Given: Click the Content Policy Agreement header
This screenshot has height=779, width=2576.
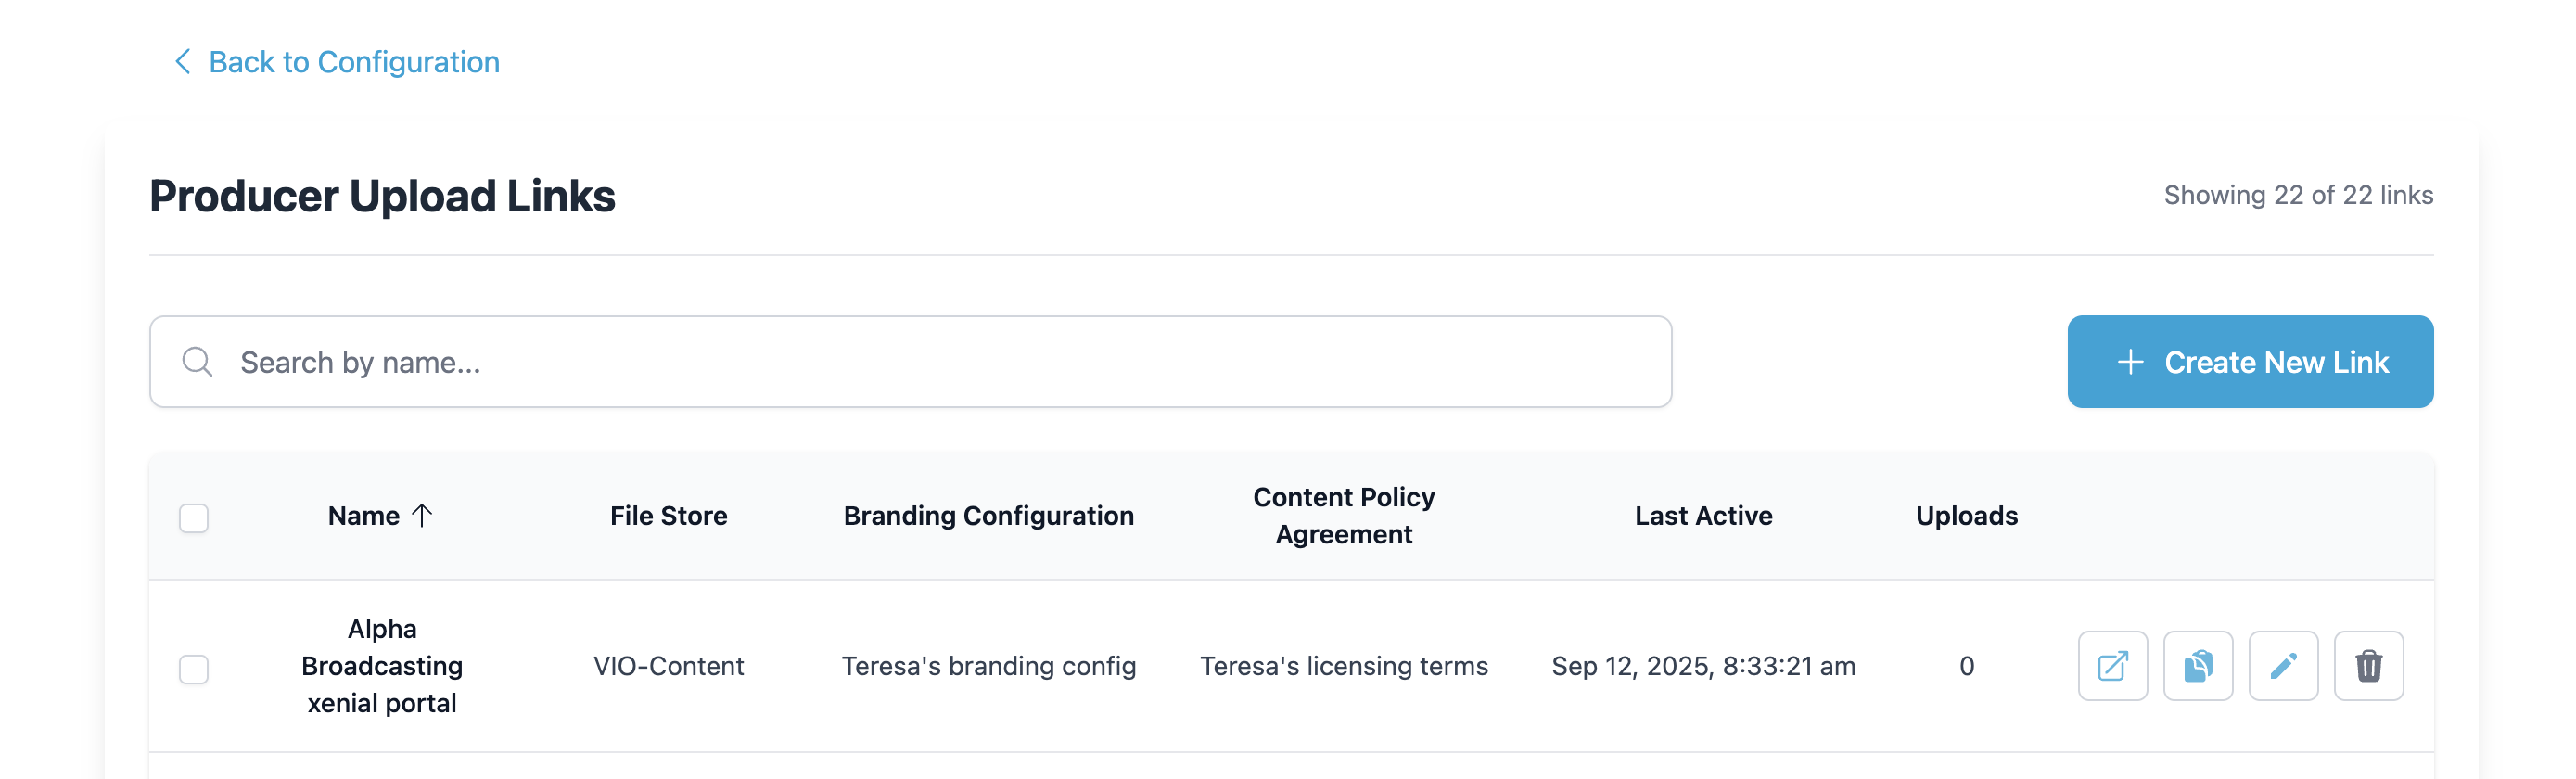Looking at the screenshot, I should [1343, 516].
